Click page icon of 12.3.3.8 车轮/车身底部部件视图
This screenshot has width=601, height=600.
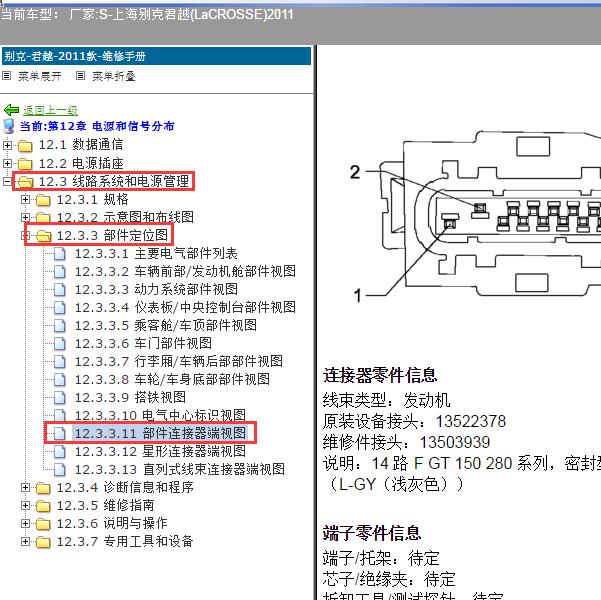pyautogui.click(x=59, y=380)
